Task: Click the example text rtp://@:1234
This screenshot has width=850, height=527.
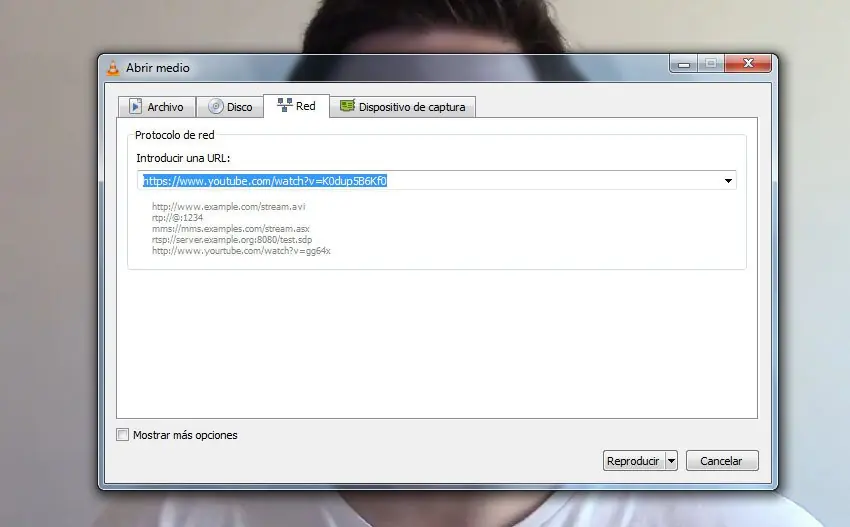Action: [177, 217]
